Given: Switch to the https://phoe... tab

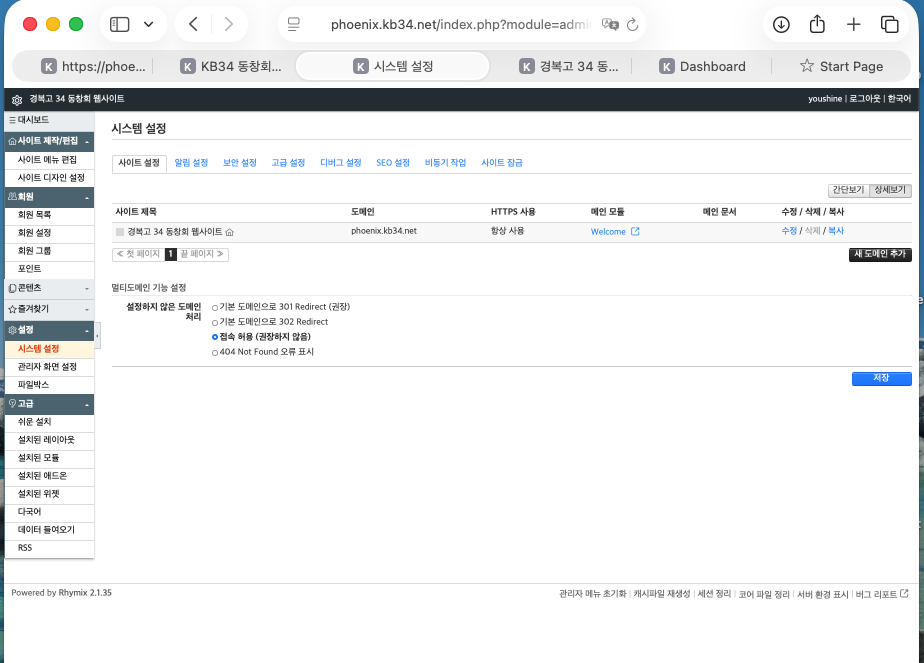Looking at the screenshot, I should [94, 67].
